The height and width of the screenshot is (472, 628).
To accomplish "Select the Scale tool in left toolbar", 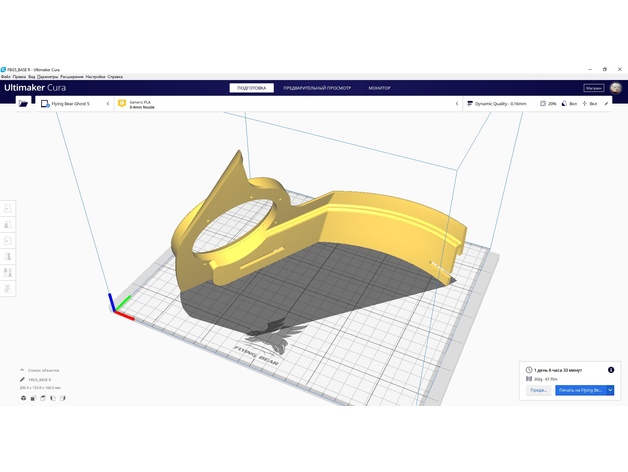I will click(x=9, y=224).
